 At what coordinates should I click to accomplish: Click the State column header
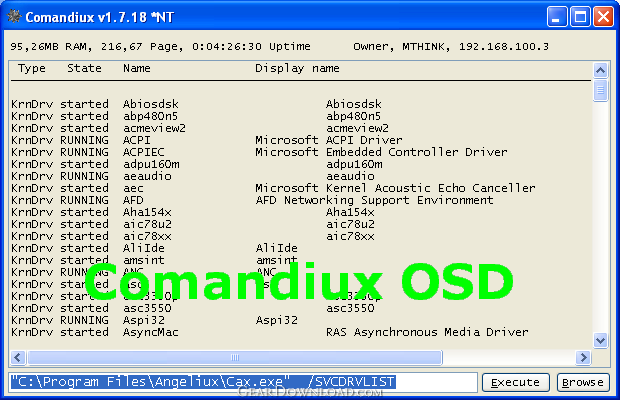(x=84, y=68)
